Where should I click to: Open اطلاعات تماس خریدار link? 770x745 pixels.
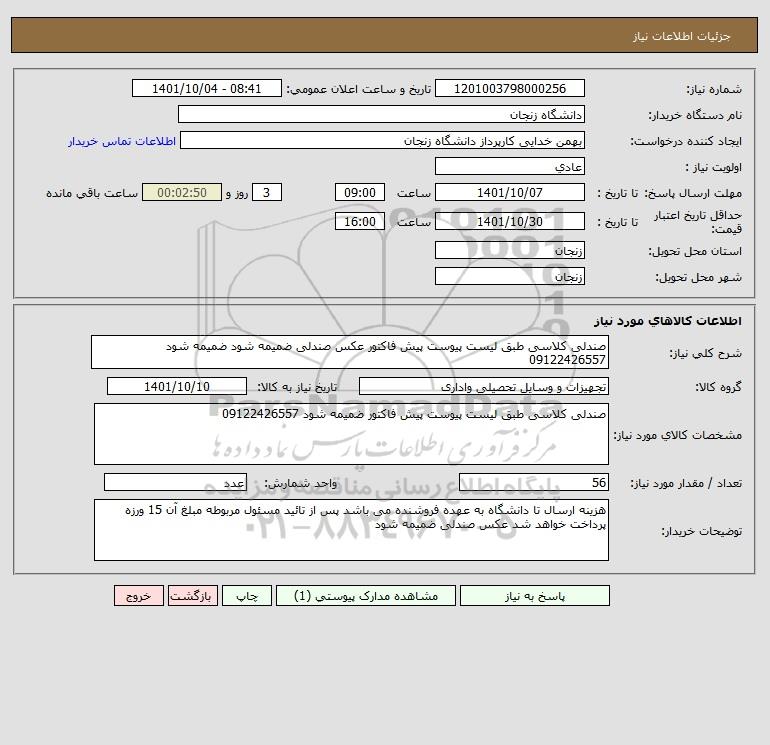tap(122, 141)
